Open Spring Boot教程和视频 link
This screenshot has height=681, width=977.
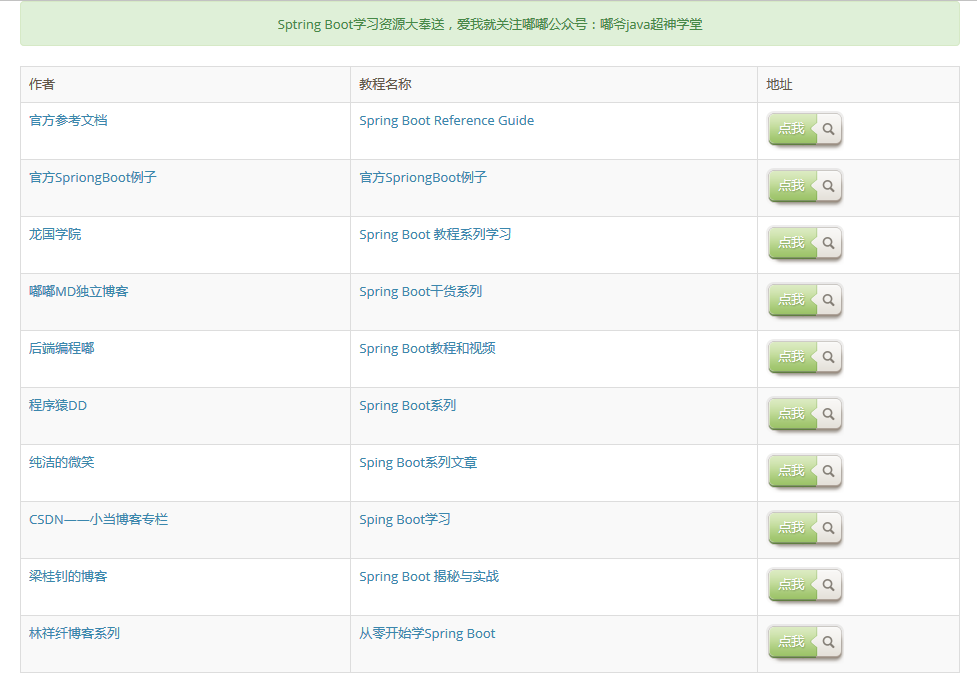click(427, 349)
